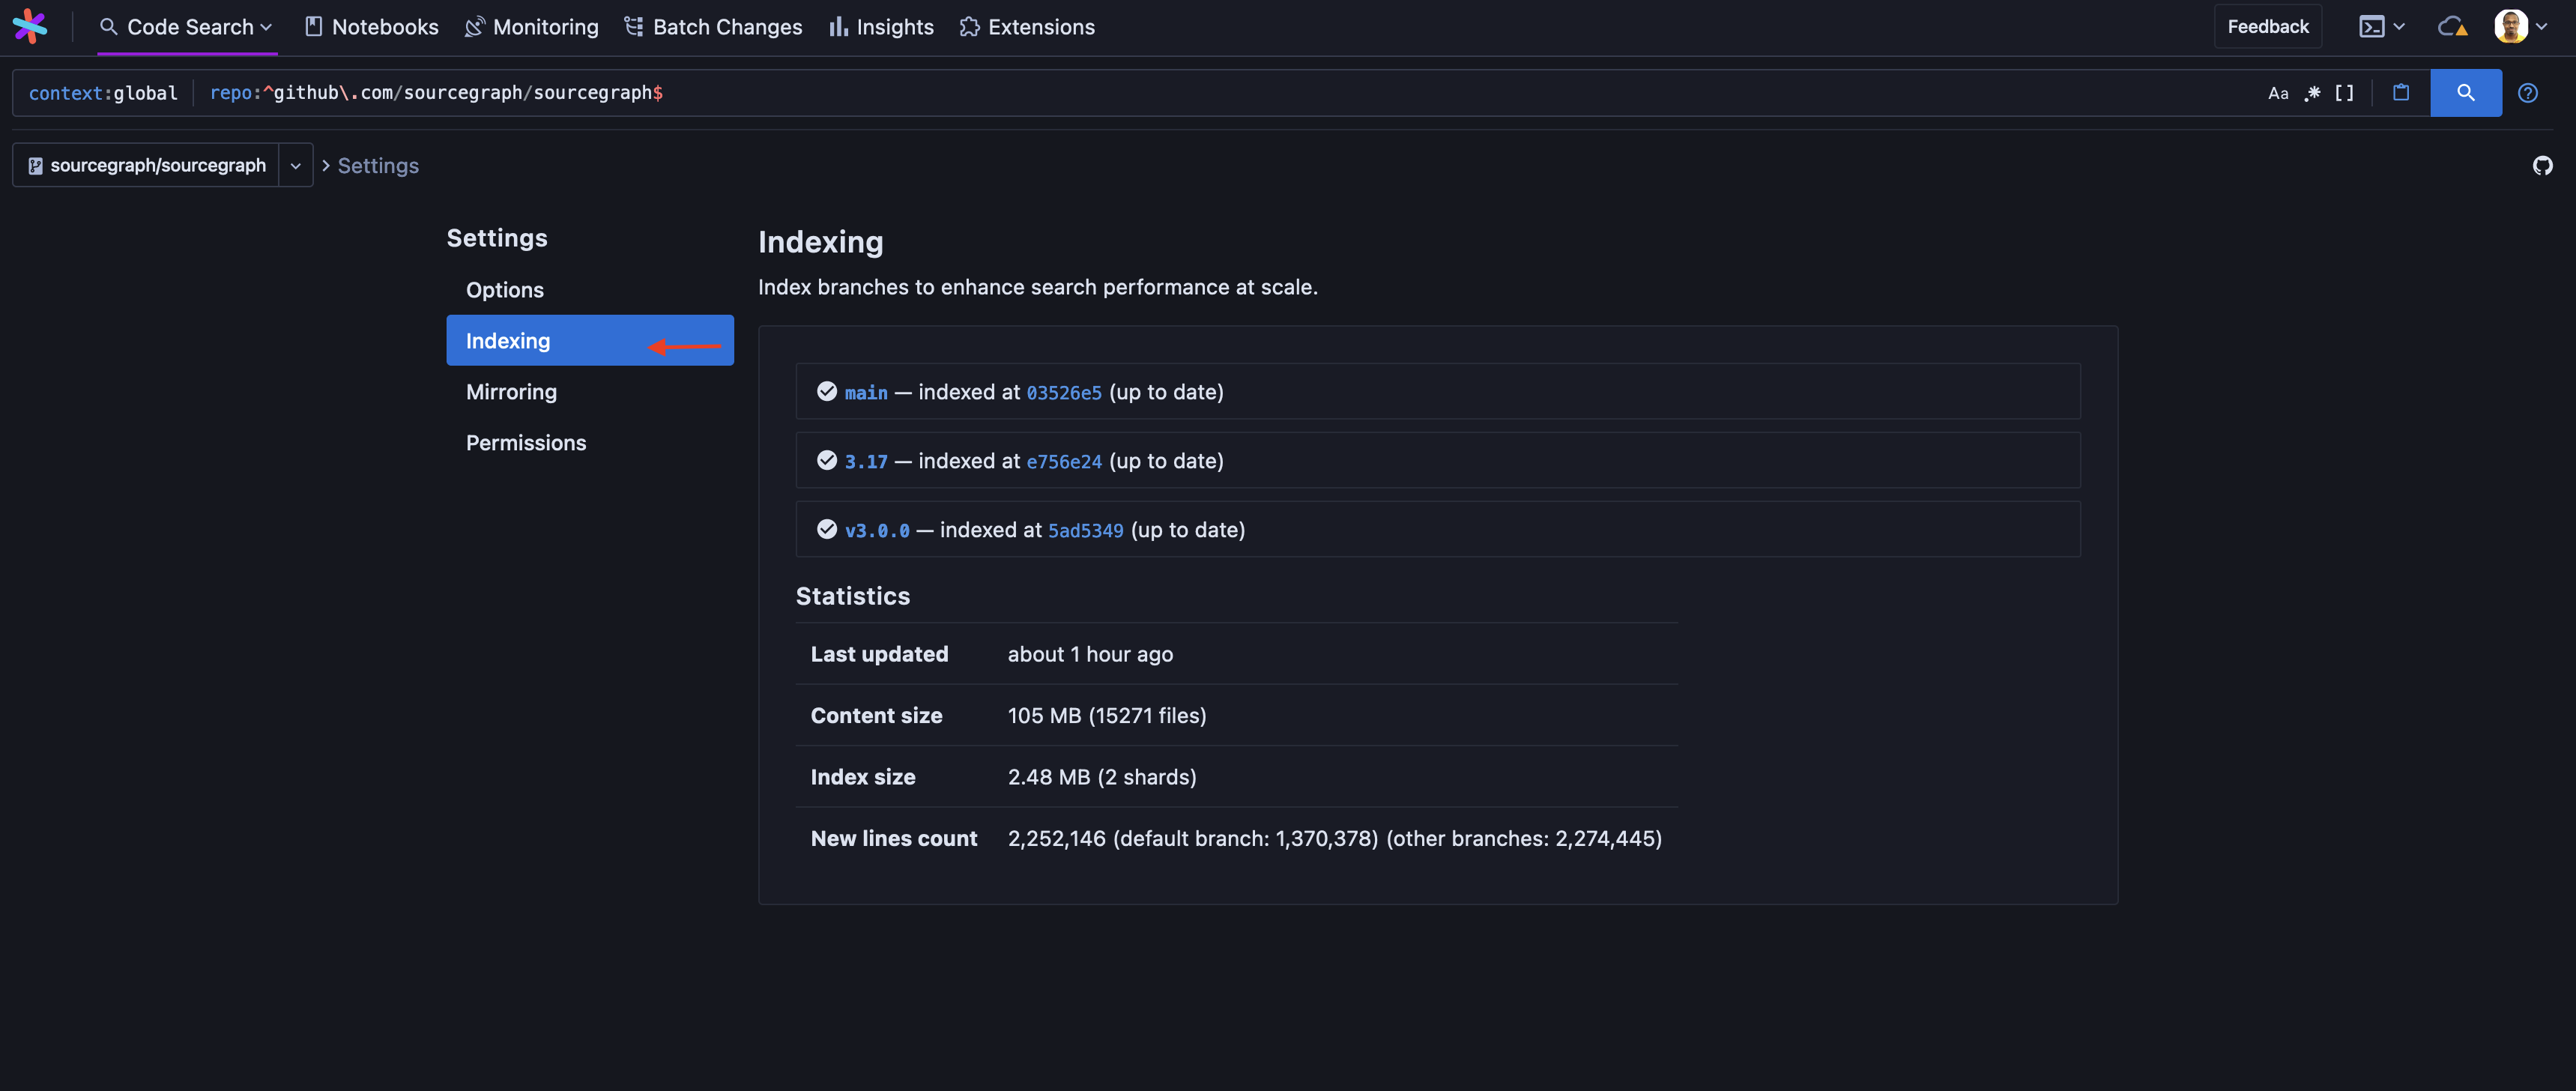Viewport: 2576px width, 1091px height.
Task: Click the Extensions puzzle icon
Action: [x=969, y=27]
